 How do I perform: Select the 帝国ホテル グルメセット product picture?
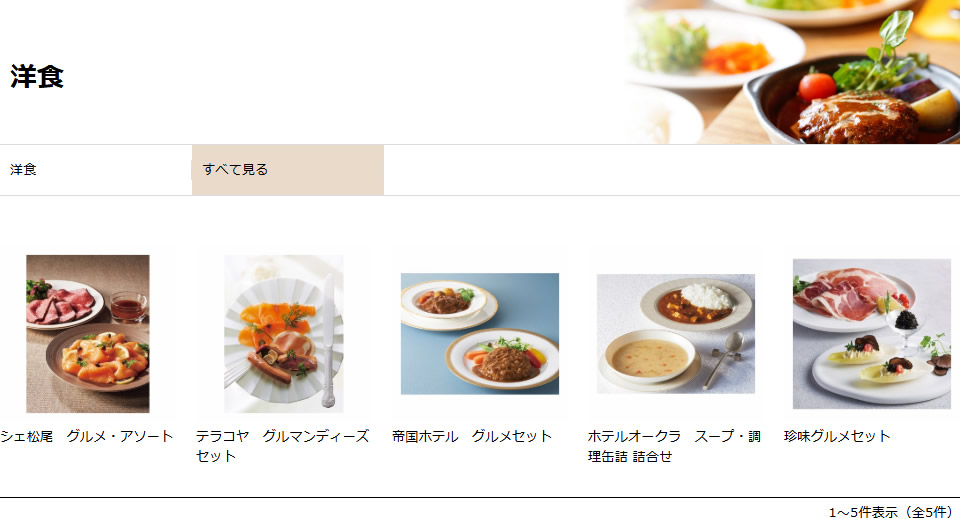tap(479, 334)
